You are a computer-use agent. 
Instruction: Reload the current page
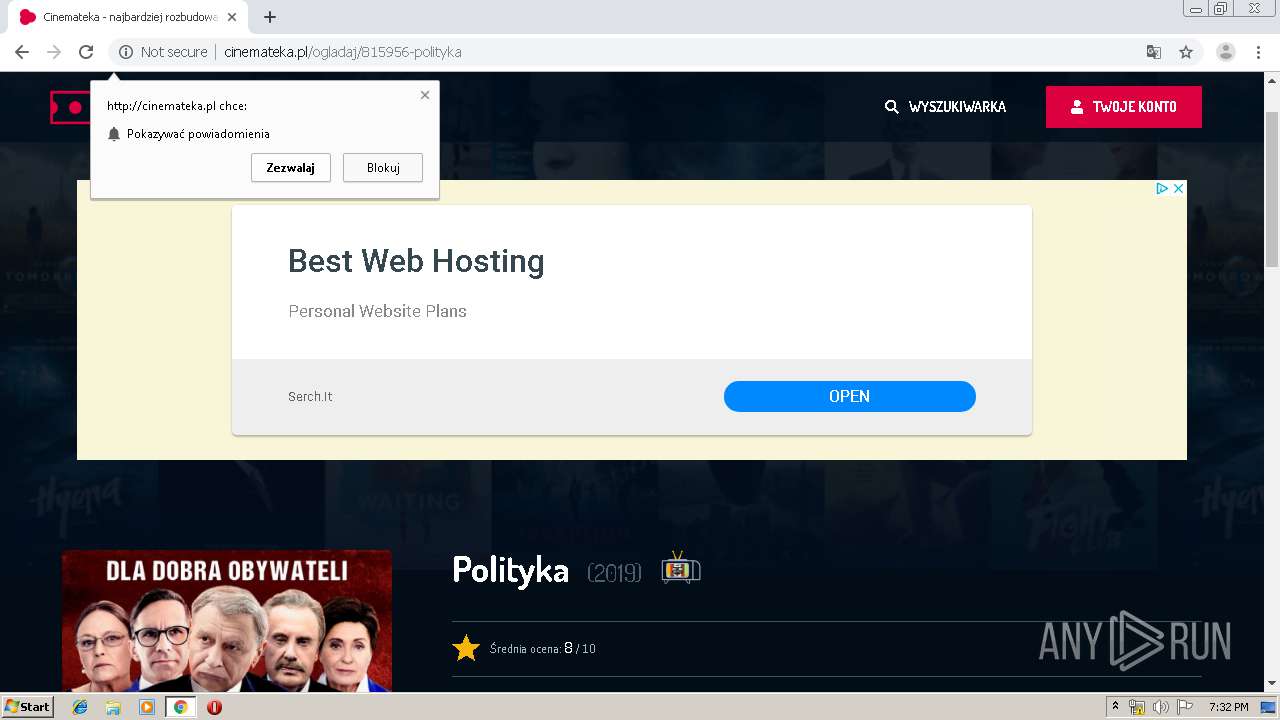(86, 52)
